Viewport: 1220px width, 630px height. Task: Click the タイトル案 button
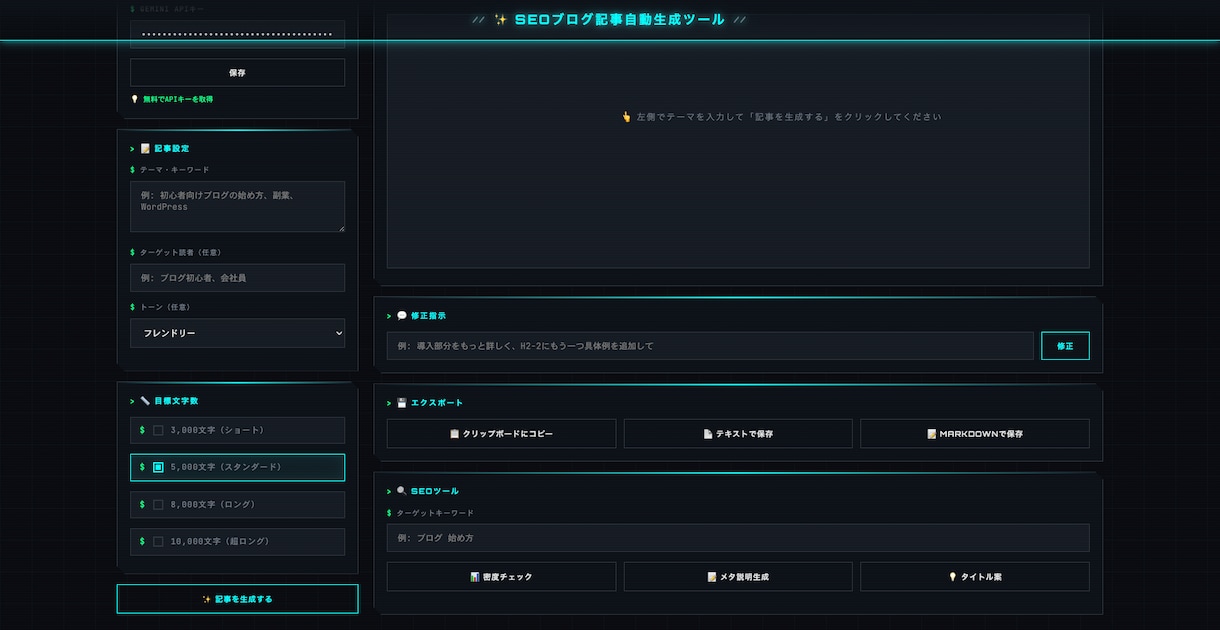point(975,577)
